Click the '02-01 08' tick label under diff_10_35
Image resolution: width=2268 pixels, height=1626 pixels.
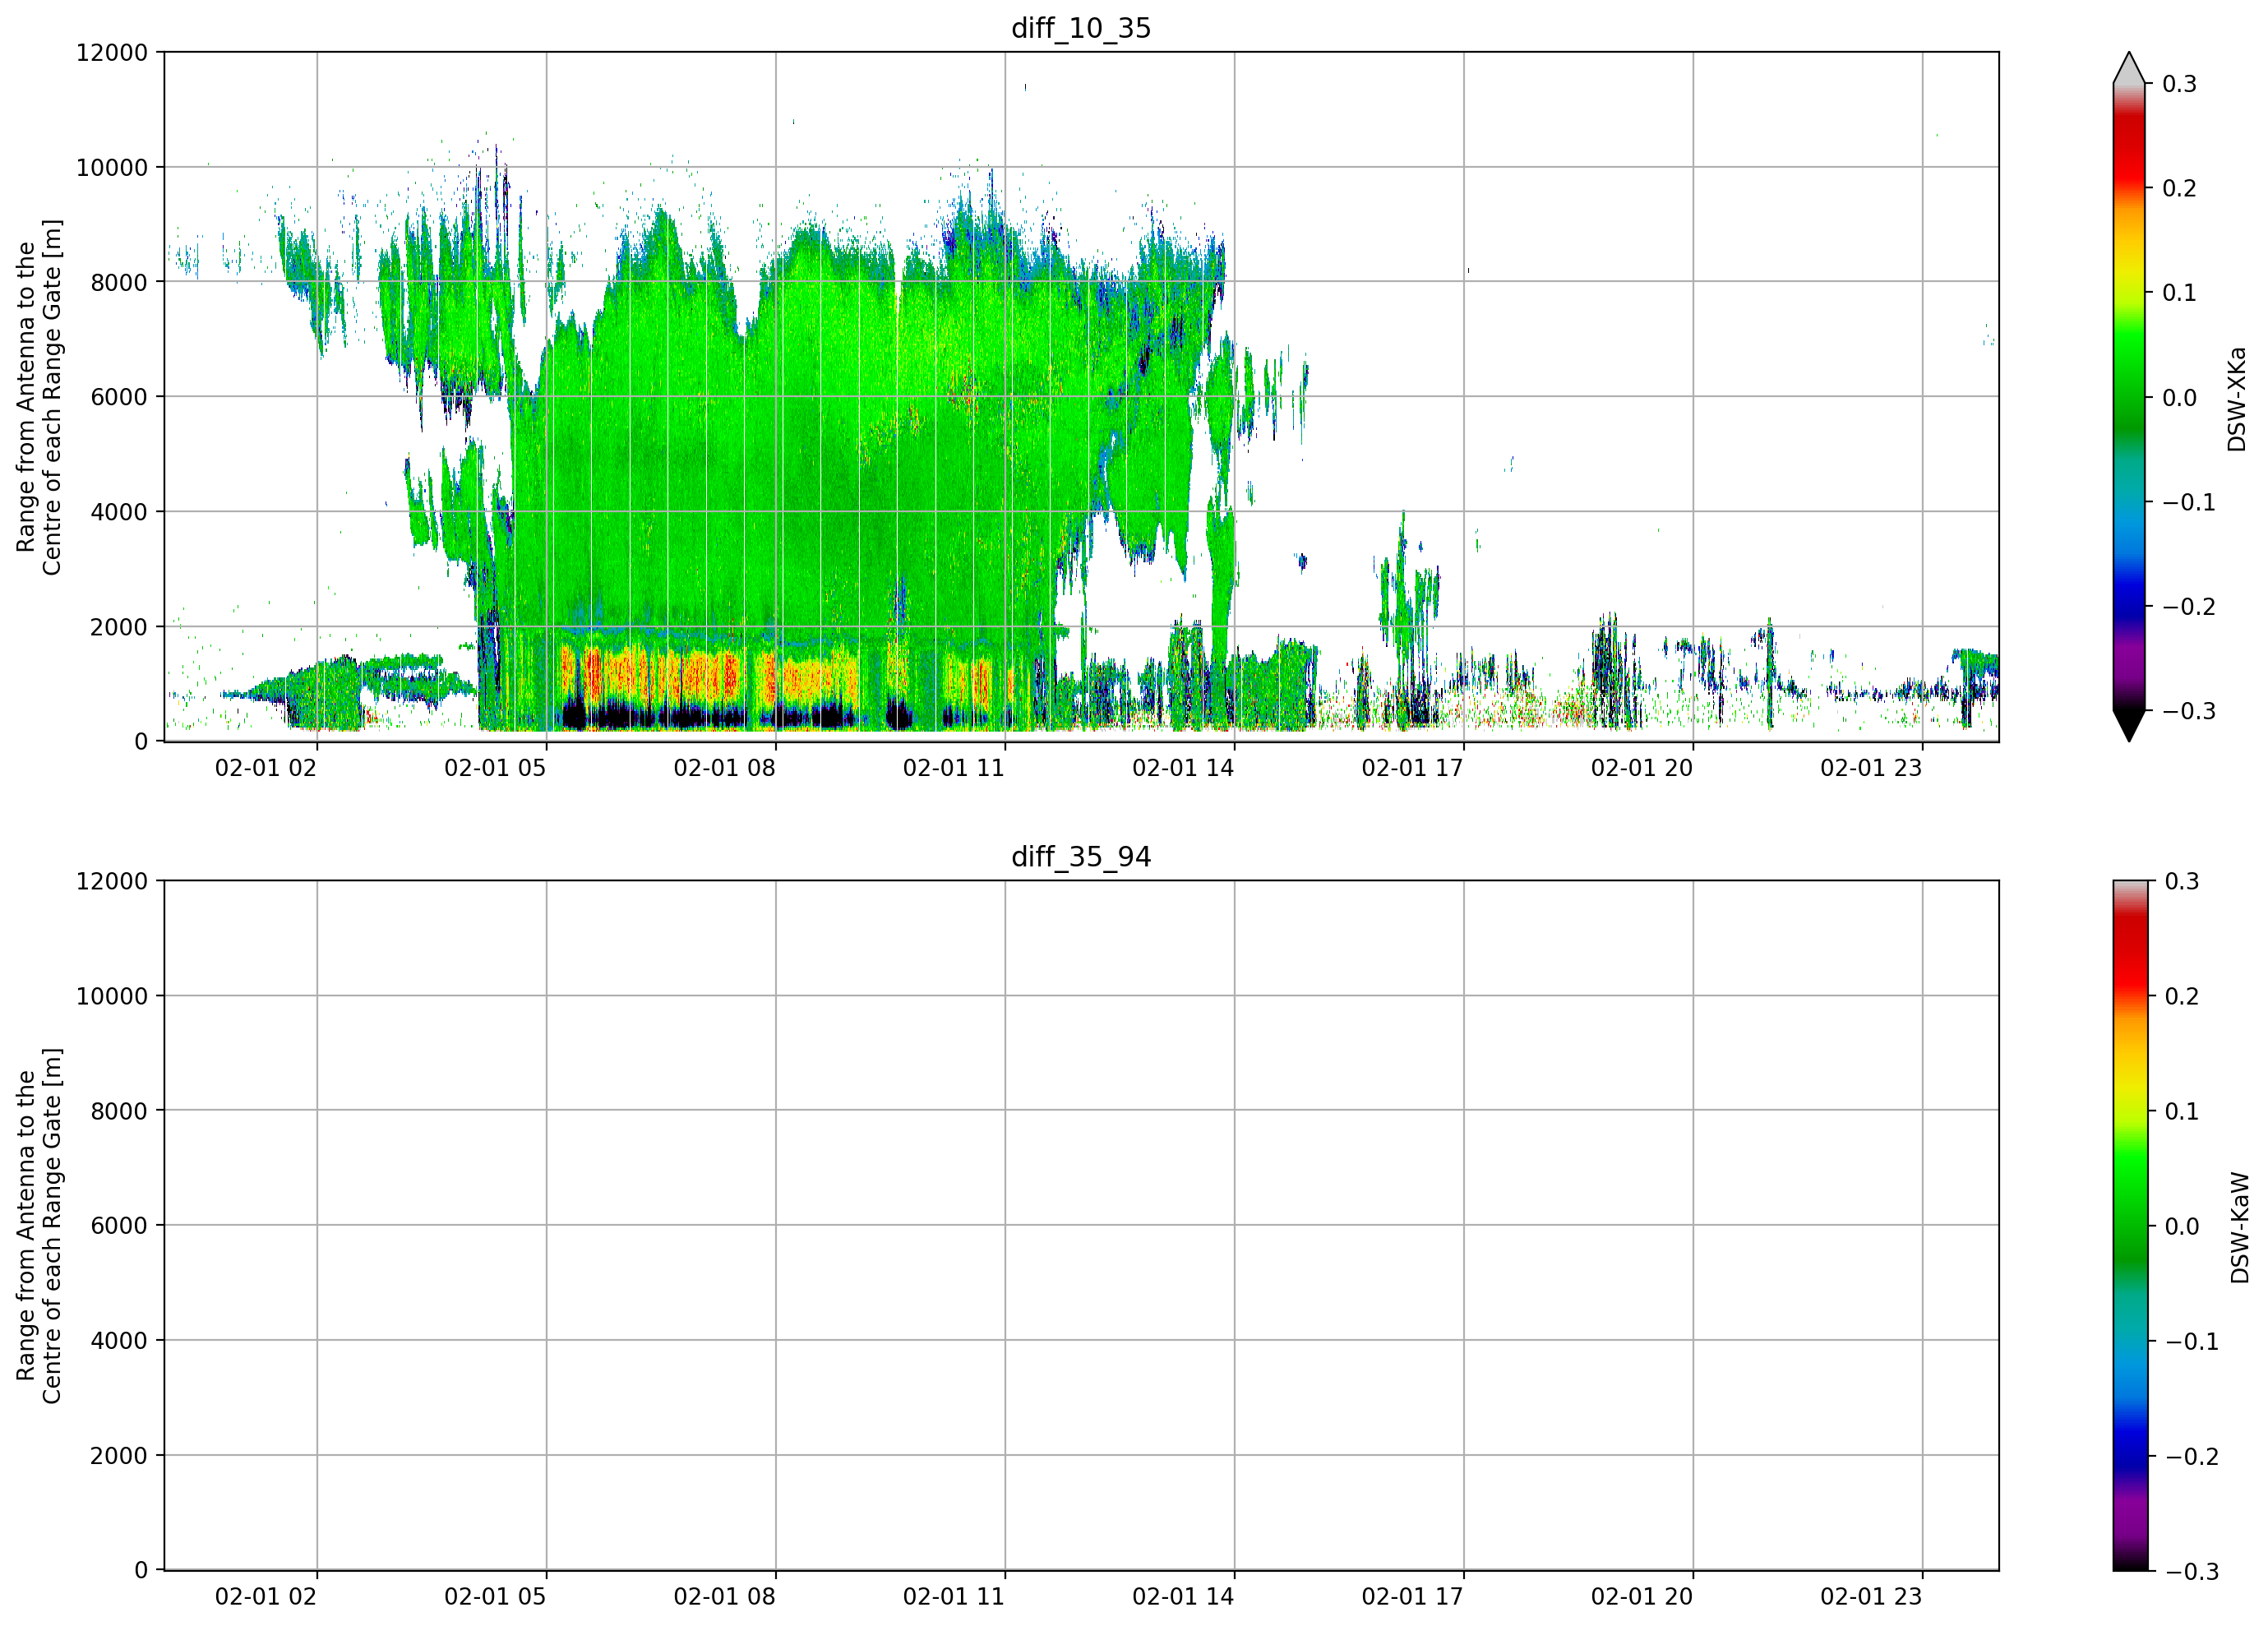coord(724,768)
